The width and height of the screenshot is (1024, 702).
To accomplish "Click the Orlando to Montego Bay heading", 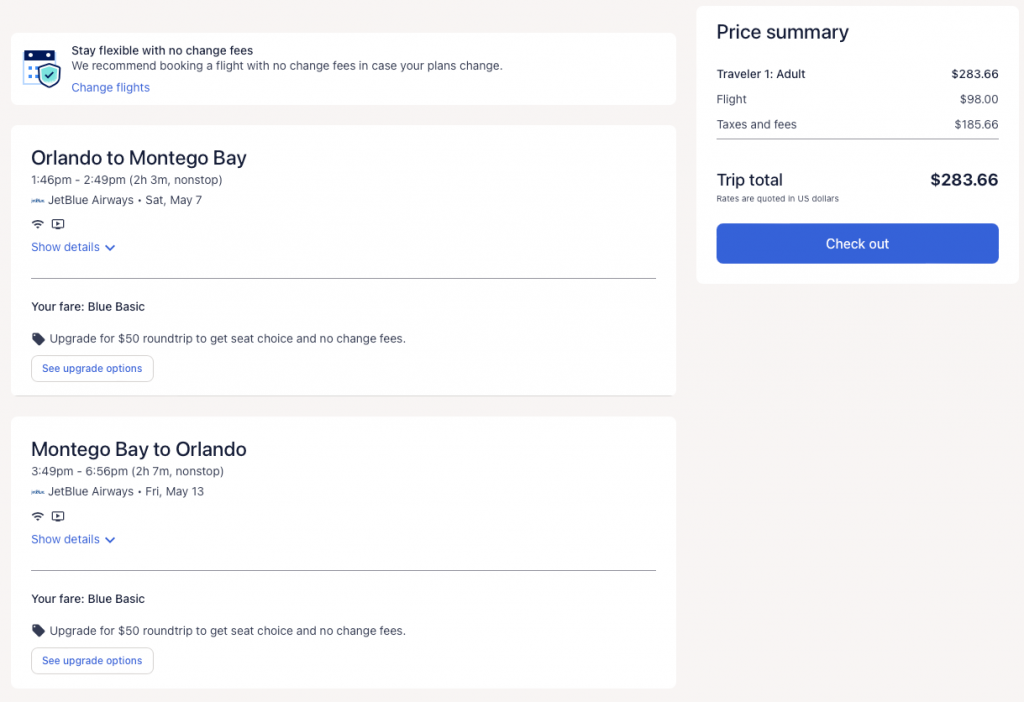I will point(138,158).
